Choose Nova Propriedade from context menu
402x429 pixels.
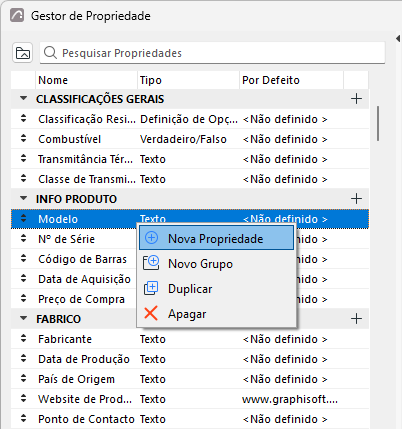point(216,238)
